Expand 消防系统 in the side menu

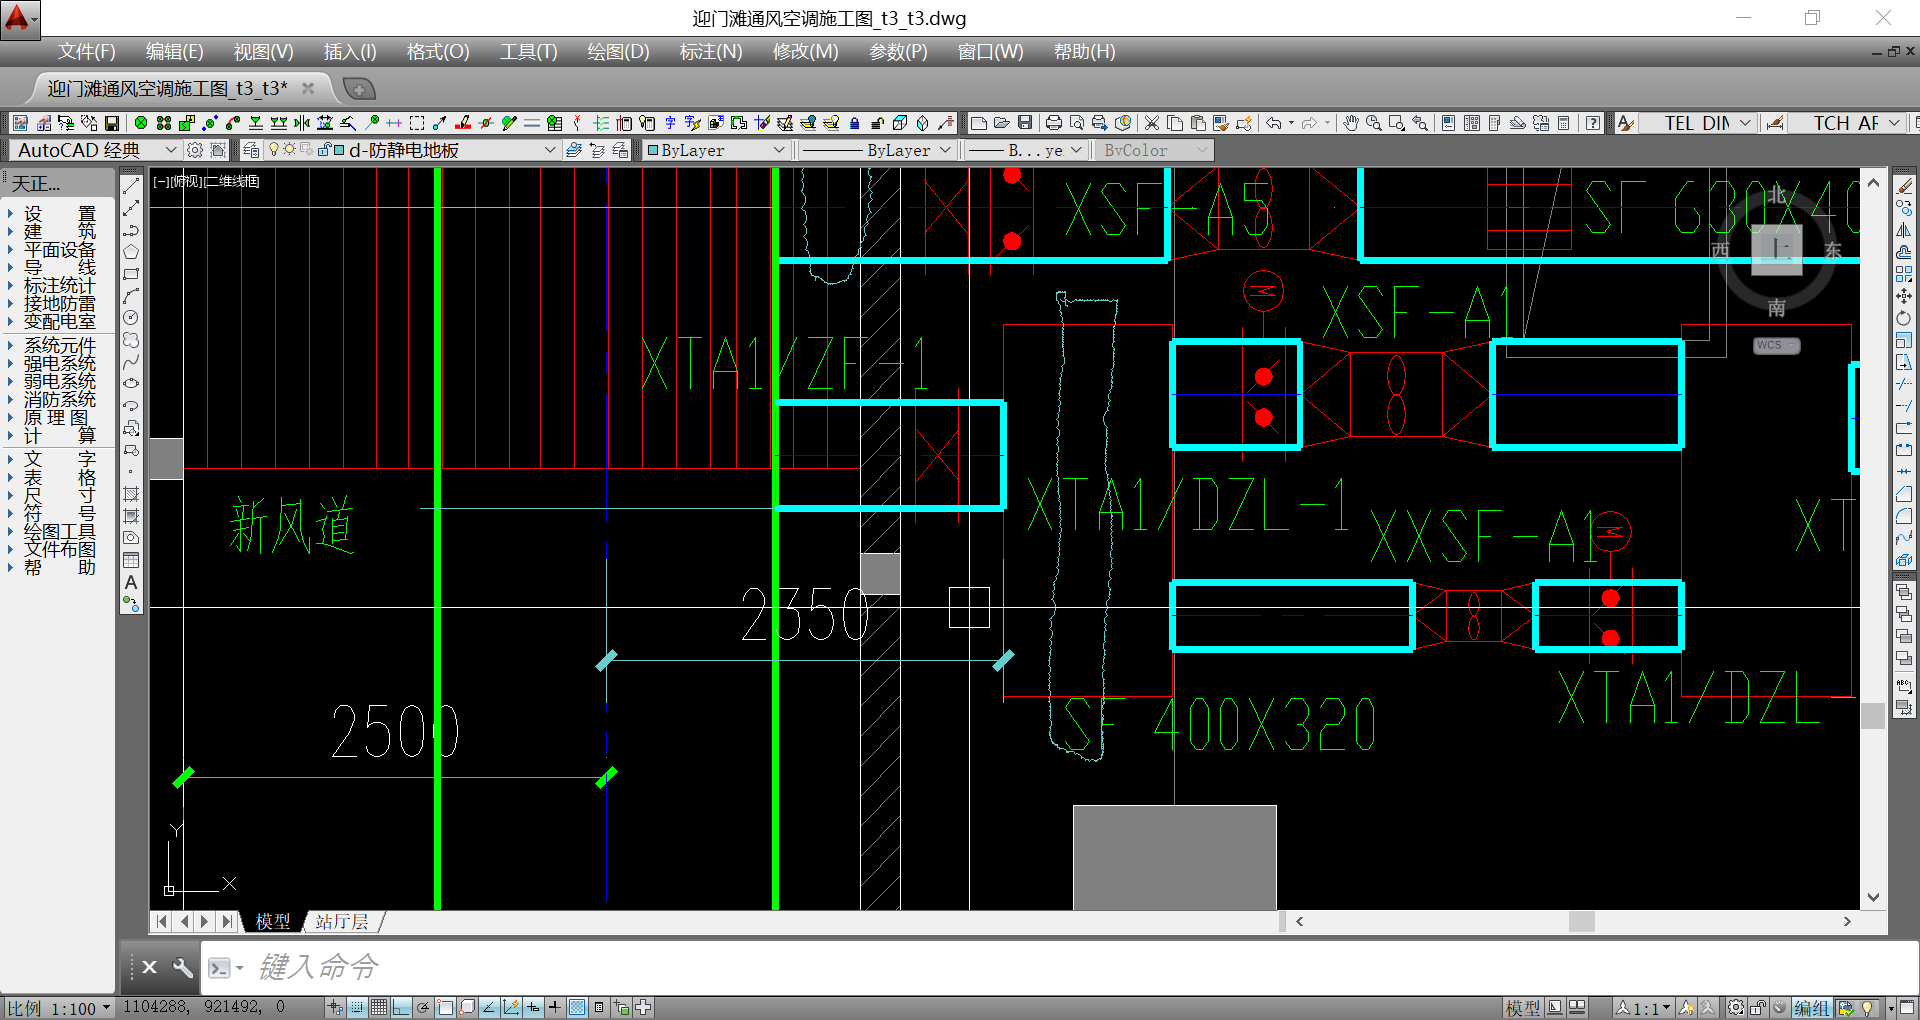pyautogui.click(x=59, y=400)
